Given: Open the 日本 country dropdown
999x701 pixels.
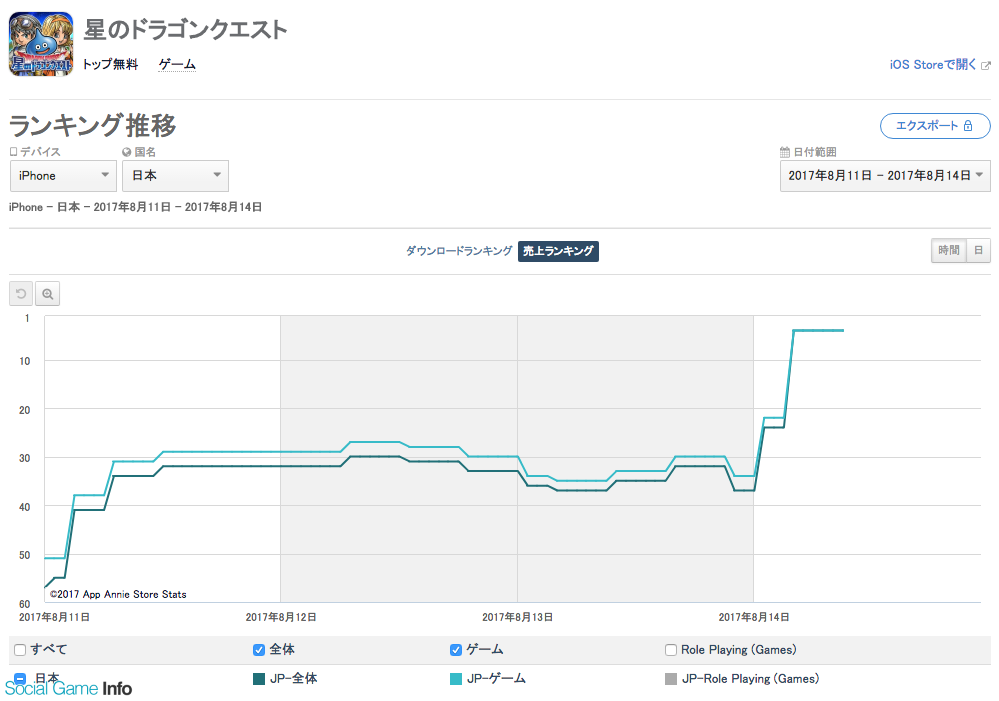Looking at the screenshot, I should 175,176.
